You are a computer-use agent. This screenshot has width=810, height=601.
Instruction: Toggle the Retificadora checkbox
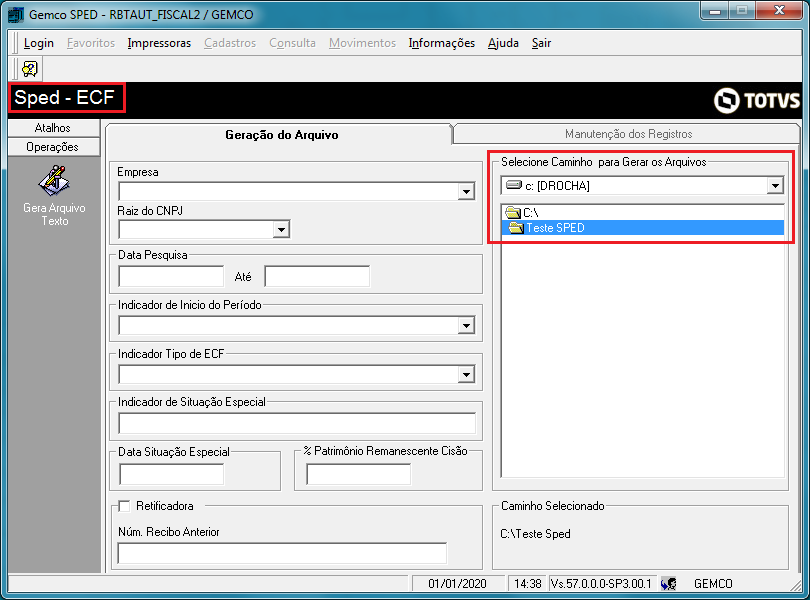124,506
